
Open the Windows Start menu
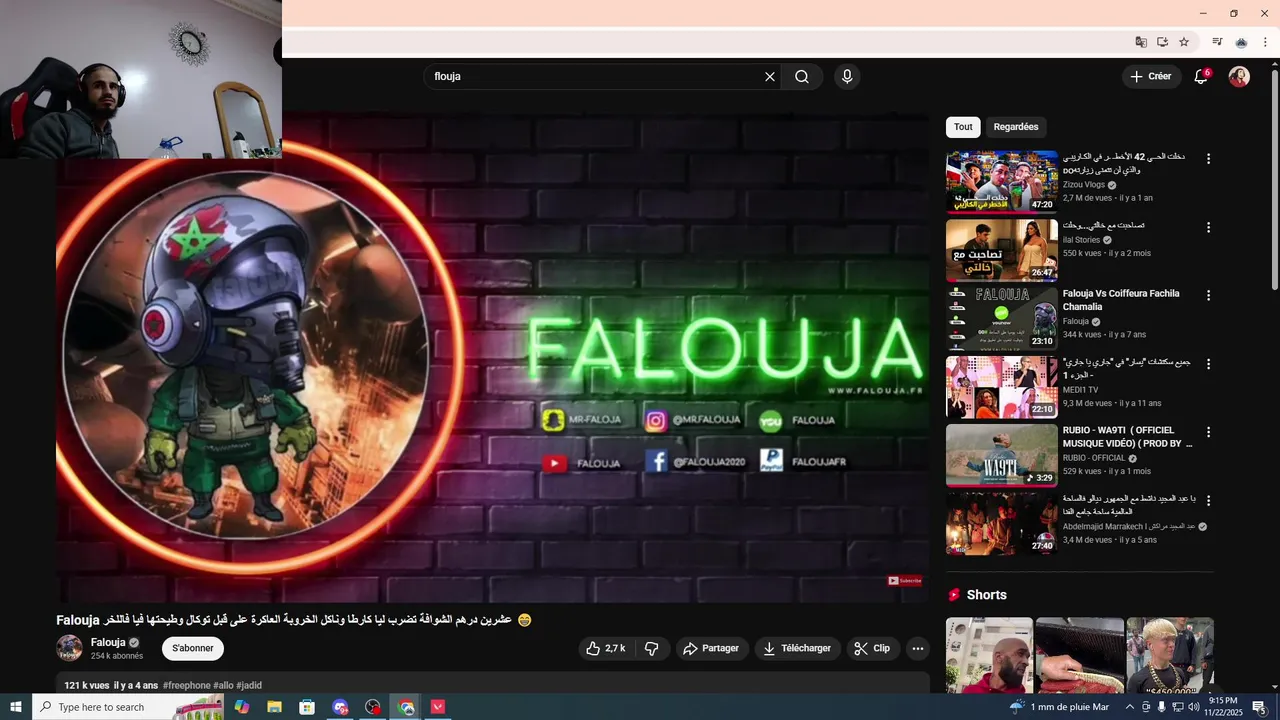(15, 707)
